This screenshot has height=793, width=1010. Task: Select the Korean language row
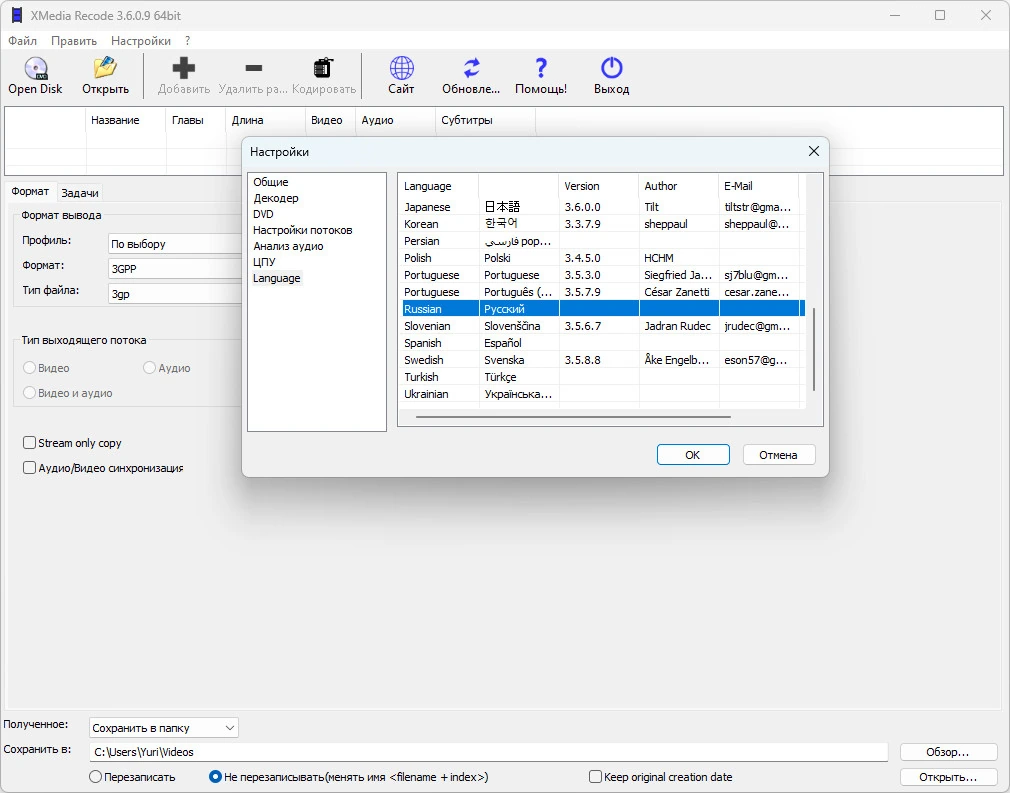[604, 224]
